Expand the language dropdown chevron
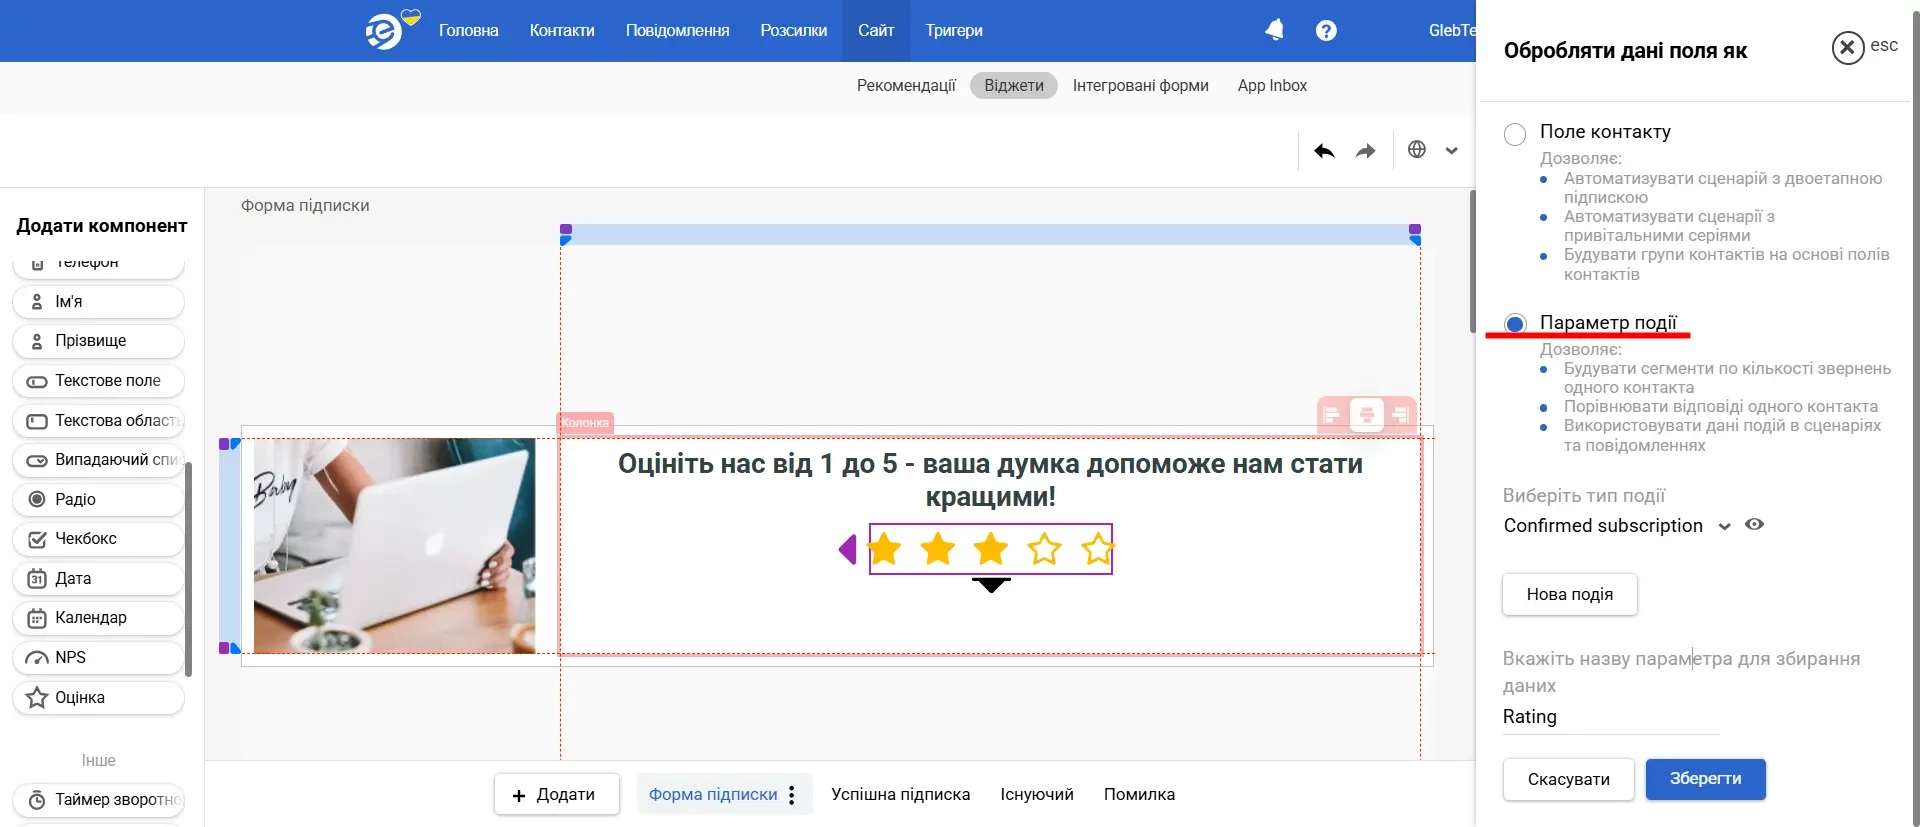The height and width of the screenshot is (827, 1920). tap(1451, 151)
